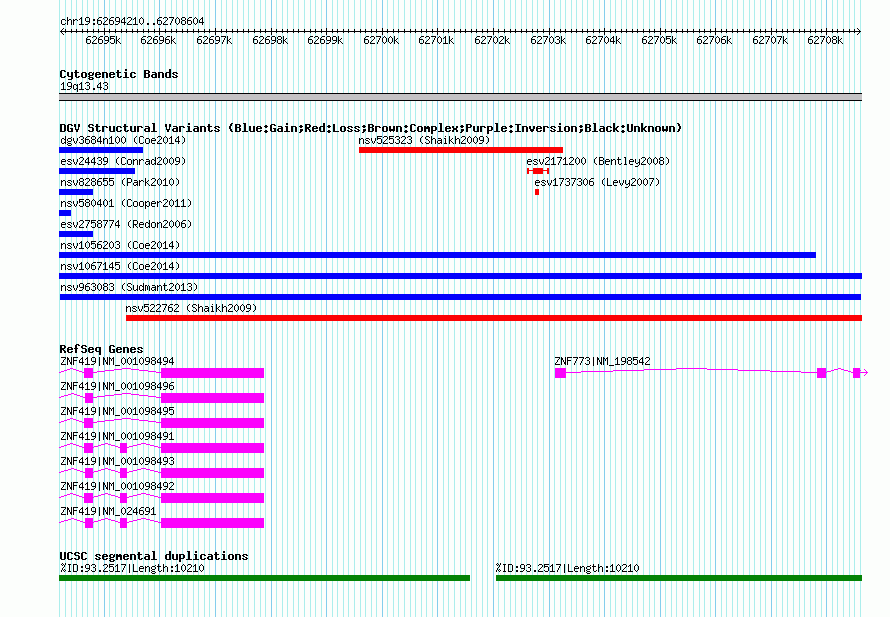Open the nsv522762 (Shaikh2009) red loss bar
The width and height of the screenshot is (890, 617).
(x=494, y=318)
